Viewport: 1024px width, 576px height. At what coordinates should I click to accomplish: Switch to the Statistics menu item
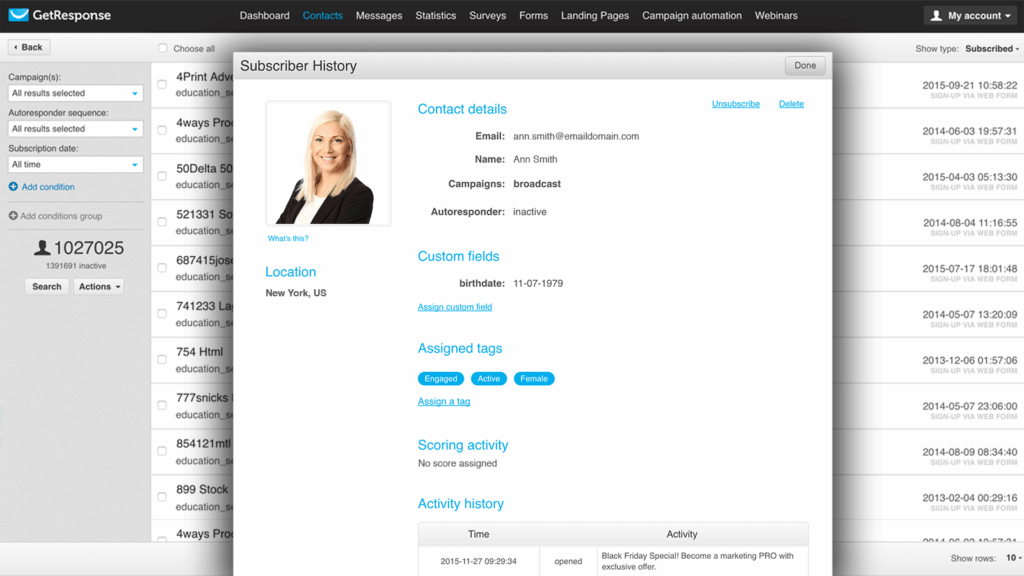[435, 15]
